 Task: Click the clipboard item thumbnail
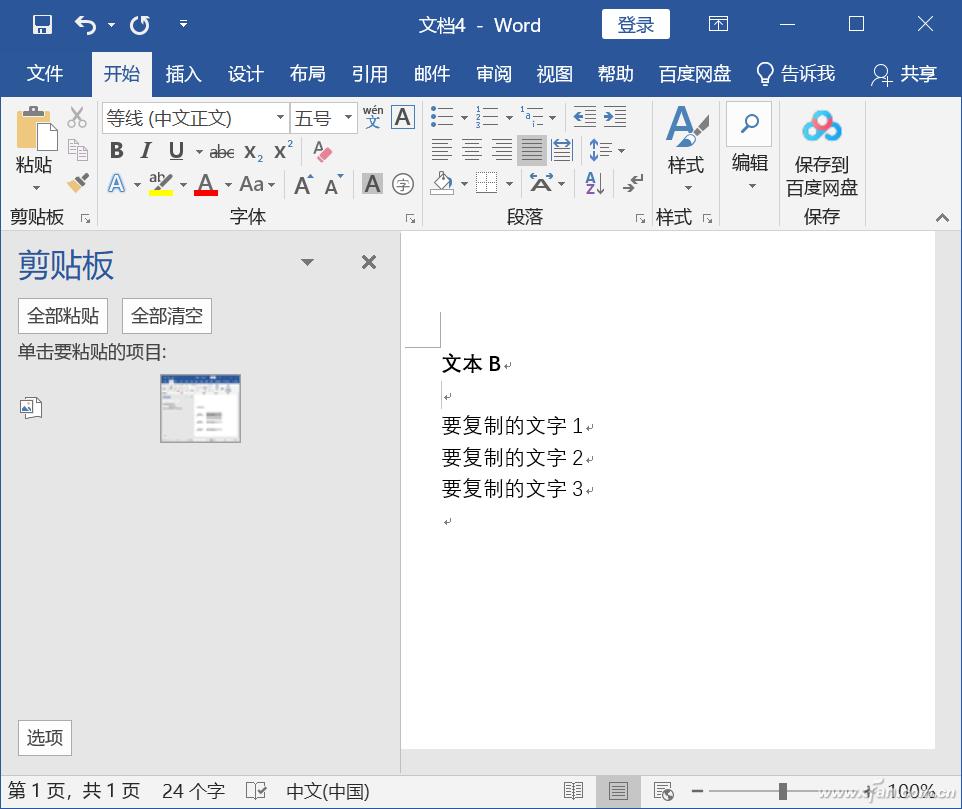pyautogui.click(x=200, y=408)
